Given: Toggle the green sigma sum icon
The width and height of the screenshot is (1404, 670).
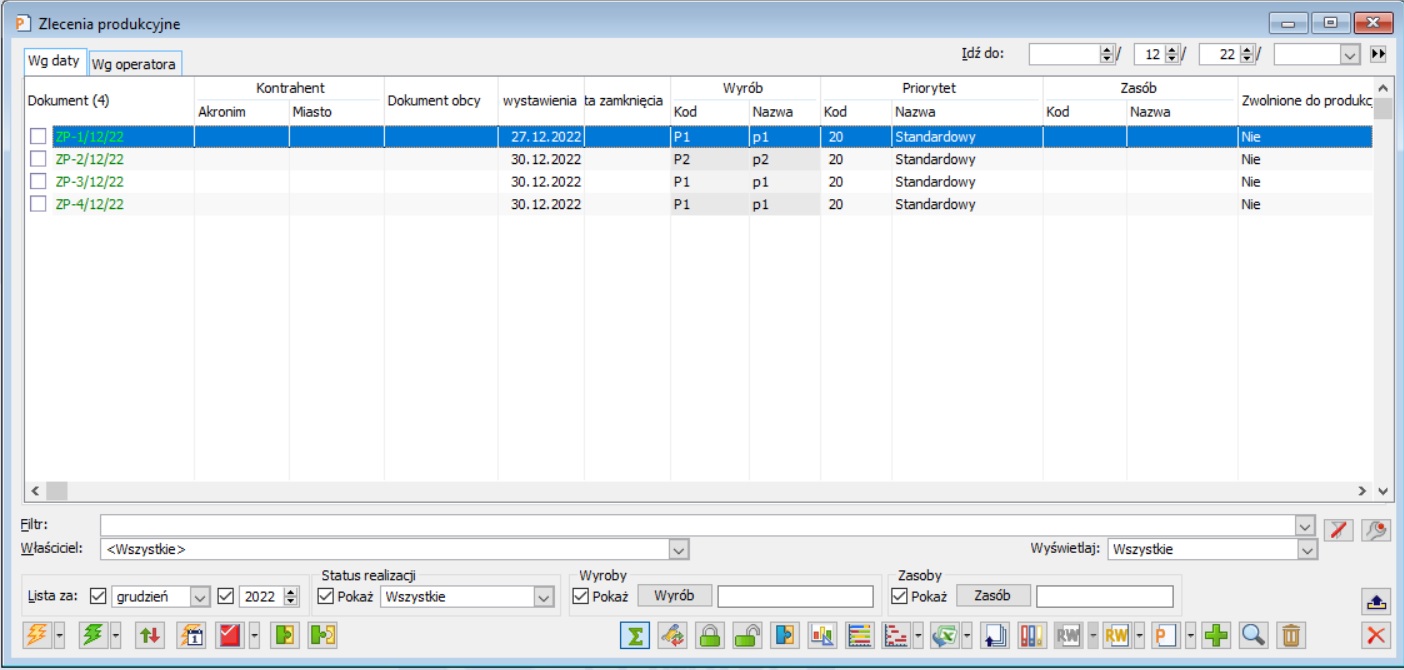Looking at the screenshot, I should point(634,635).
